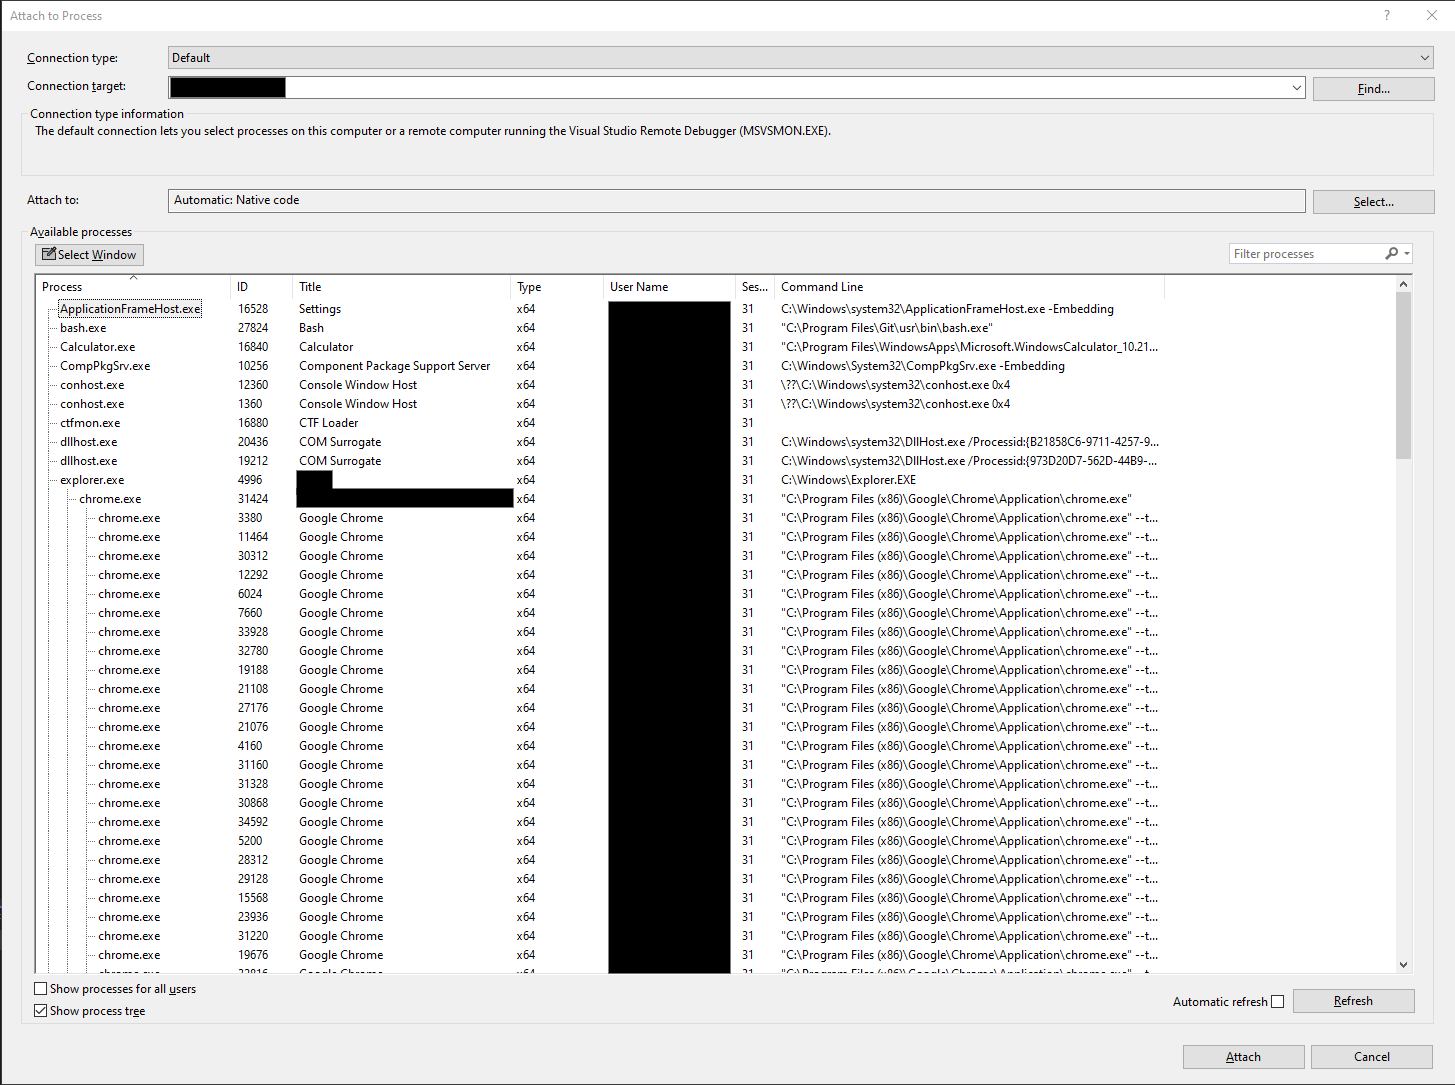Click the scroll up arrow of process list
Image resolution: width=1455 pixels, height=1085 pixels.
(x=1403, y=284)
